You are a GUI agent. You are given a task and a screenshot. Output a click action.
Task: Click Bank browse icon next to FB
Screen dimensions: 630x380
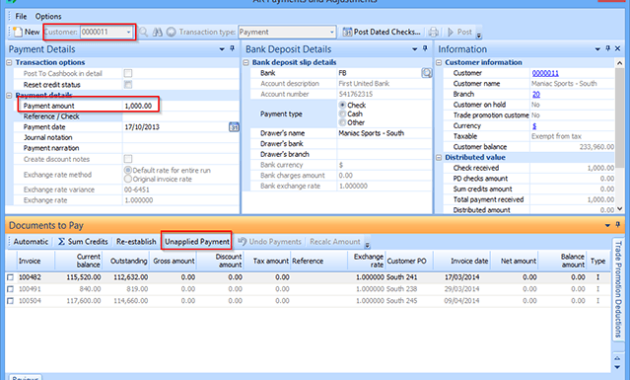coord(426,73)
